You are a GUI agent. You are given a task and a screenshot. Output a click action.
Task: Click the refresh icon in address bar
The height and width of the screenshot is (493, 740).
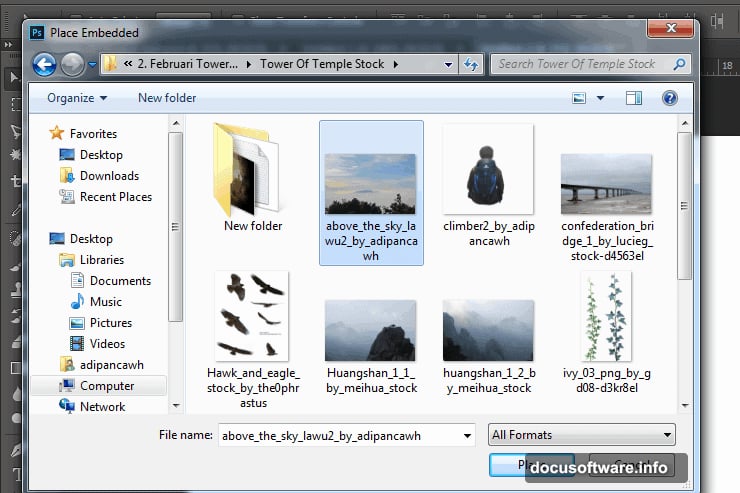coord(471,64)
